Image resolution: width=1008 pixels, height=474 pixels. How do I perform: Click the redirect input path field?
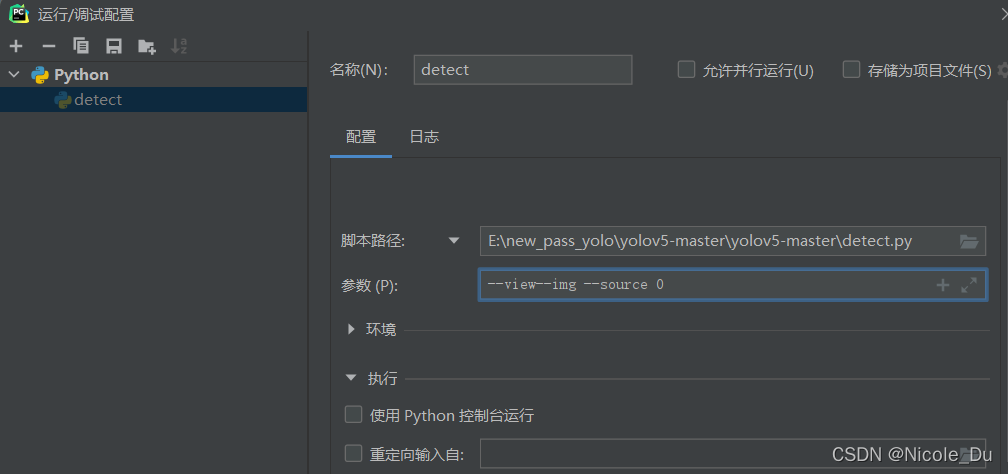733,453
